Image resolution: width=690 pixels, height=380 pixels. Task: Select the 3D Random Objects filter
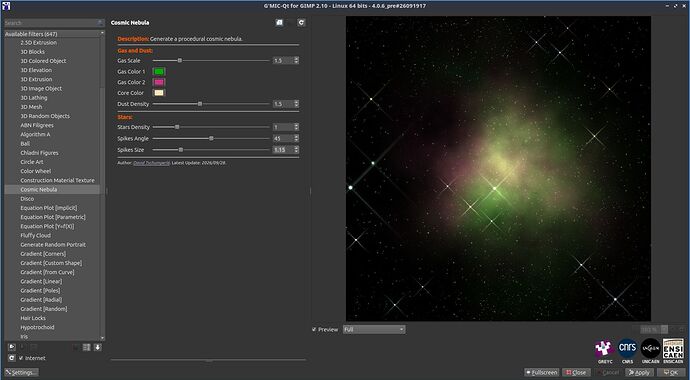point(45,116)
